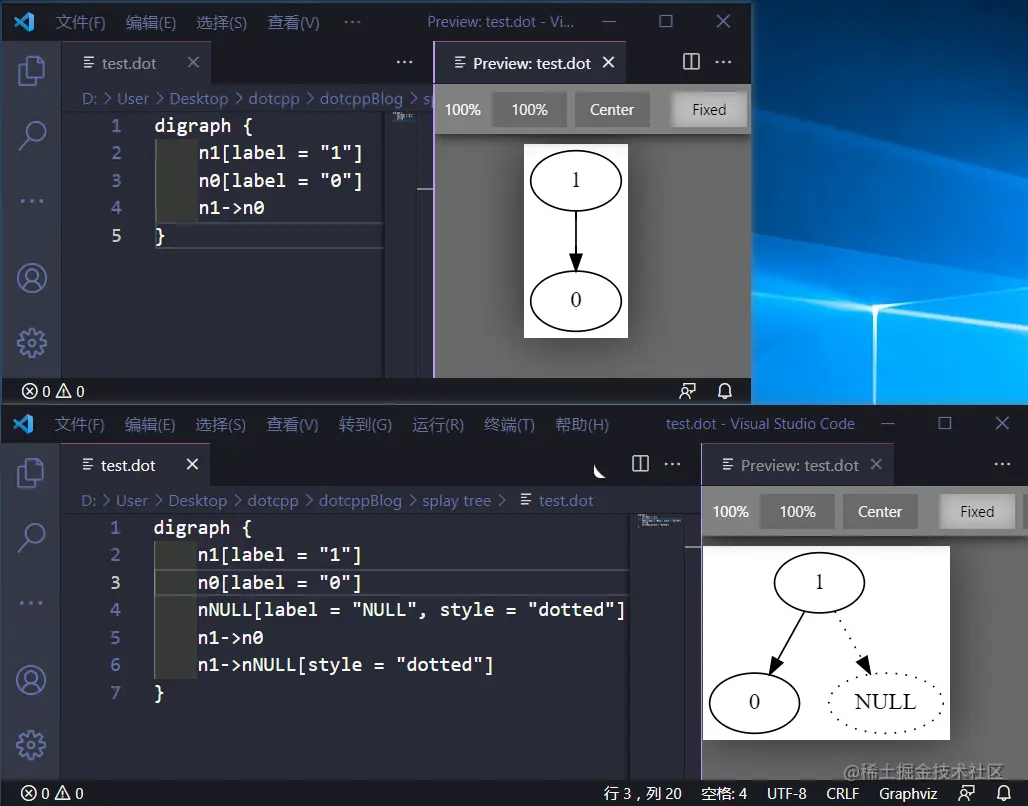Image resolution: width=1028 pixels, height=806 pixels.
Task: Open more actions for preview group in bottom window
Action: coord(1002,464)
